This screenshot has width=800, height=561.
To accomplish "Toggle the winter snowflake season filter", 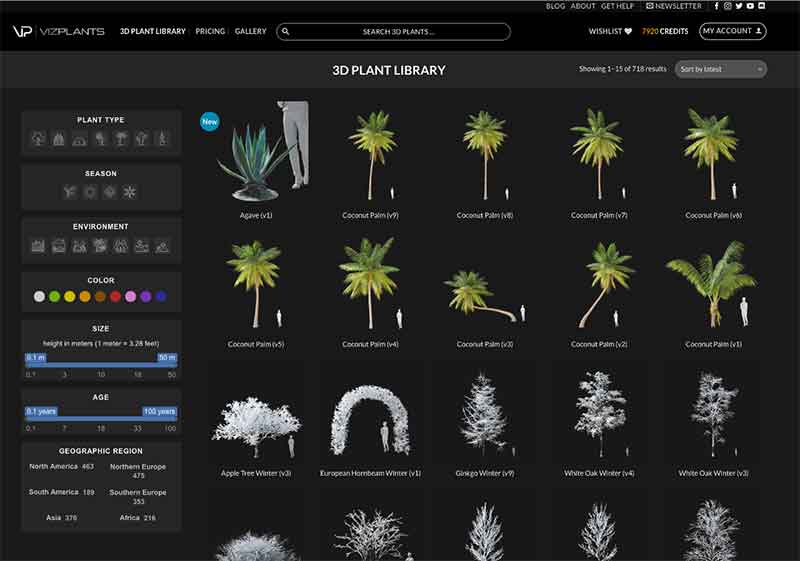I will click(130, 192).
